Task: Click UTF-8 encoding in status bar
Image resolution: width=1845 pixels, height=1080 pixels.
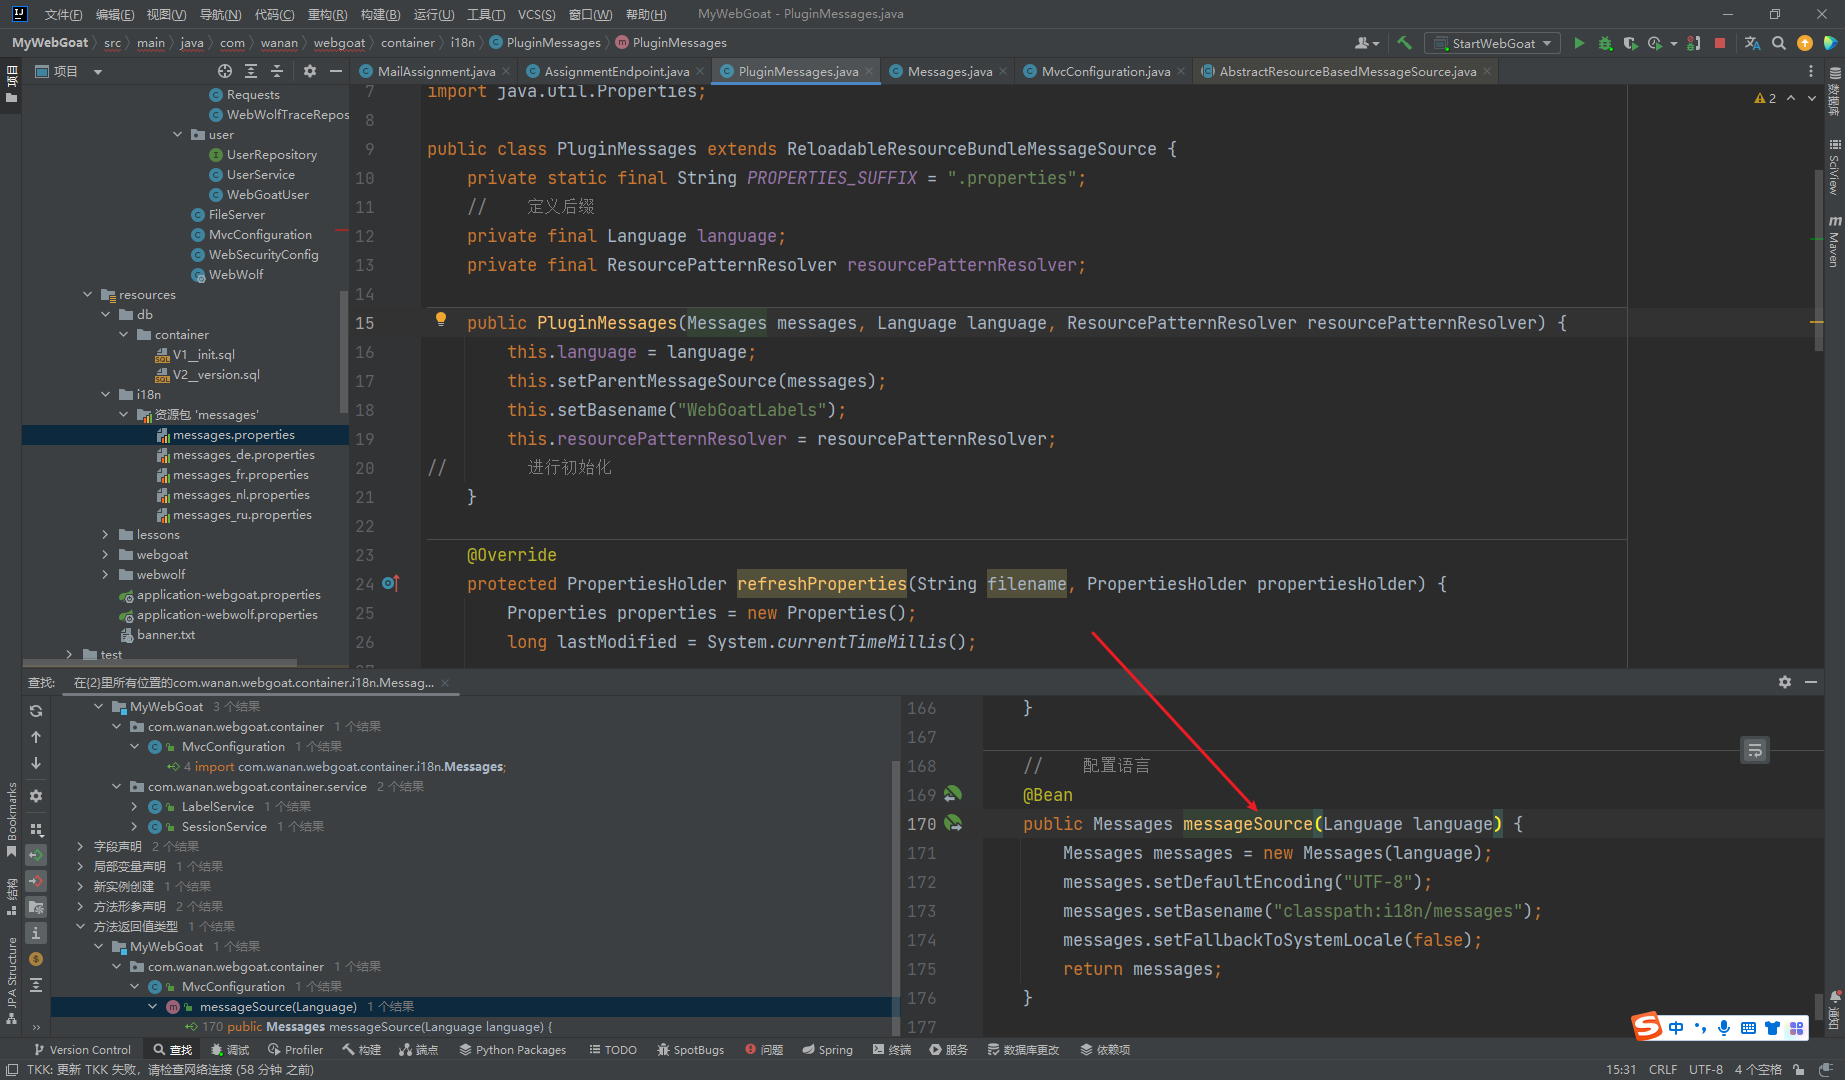Action: pyautogui.click(x=1706, y=1069)
